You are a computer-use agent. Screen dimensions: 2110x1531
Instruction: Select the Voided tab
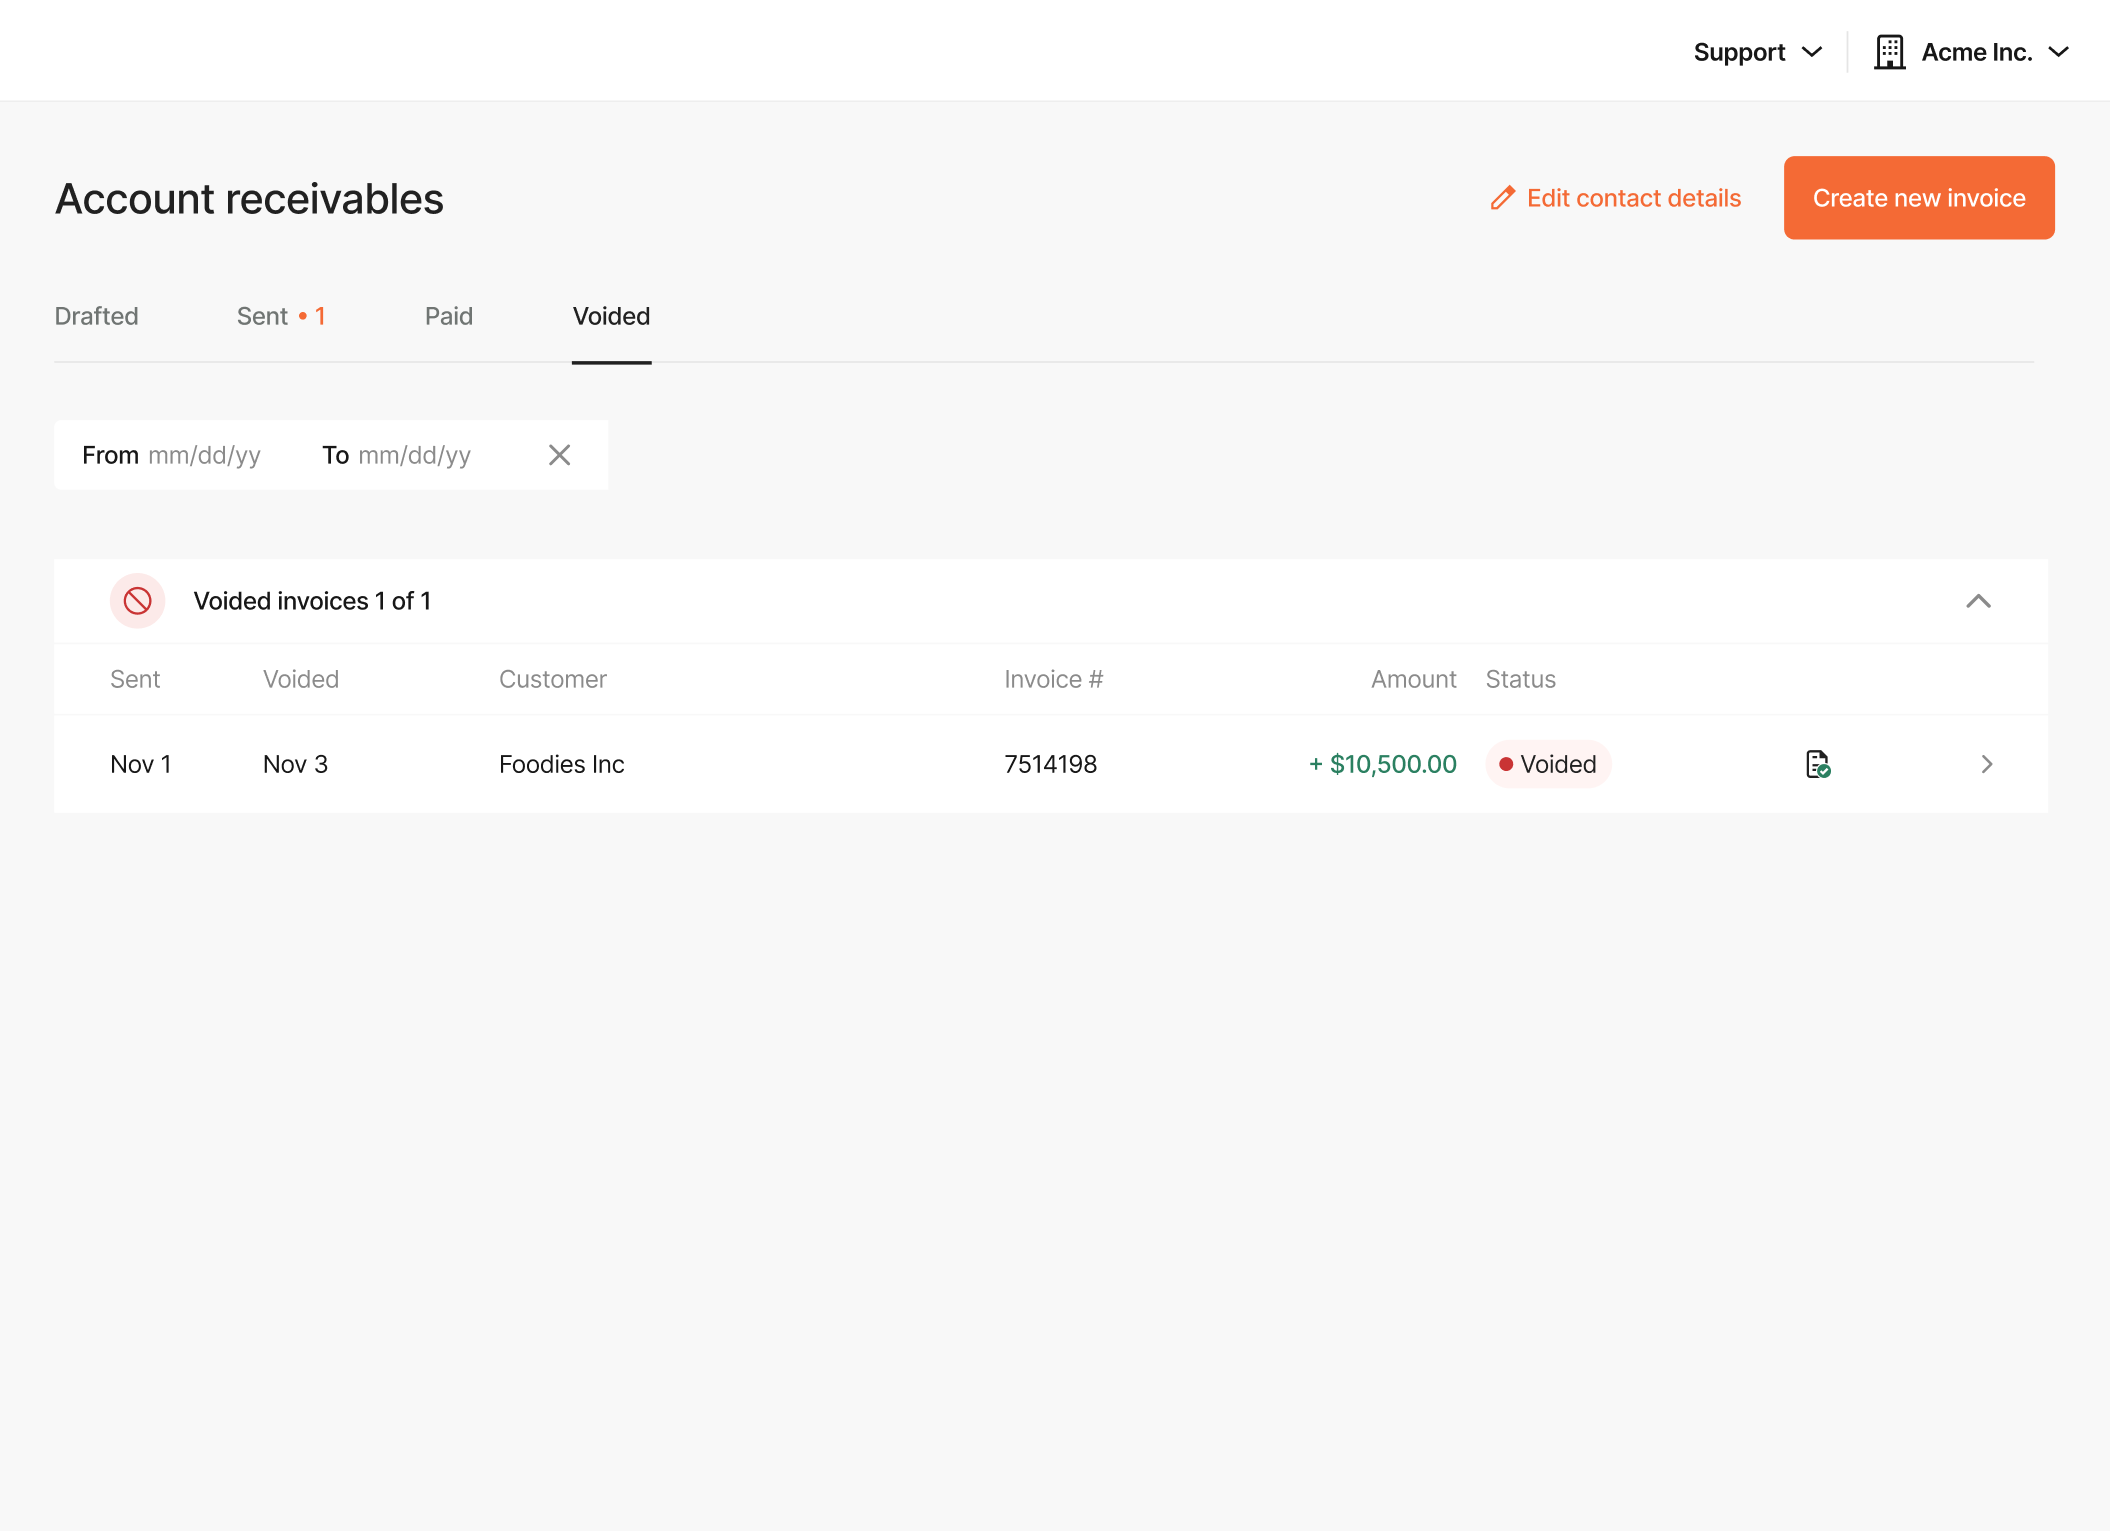pos(611,316)
